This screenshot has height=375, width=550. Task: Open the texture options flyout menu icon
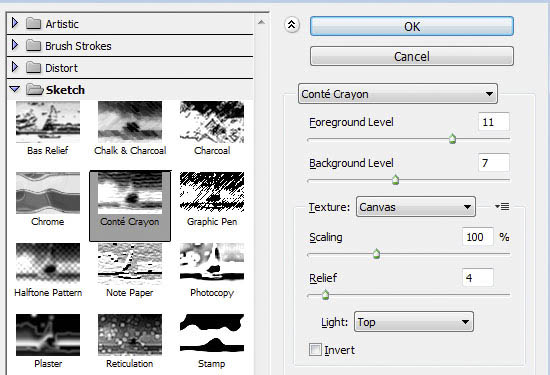(x=502, y=207)
